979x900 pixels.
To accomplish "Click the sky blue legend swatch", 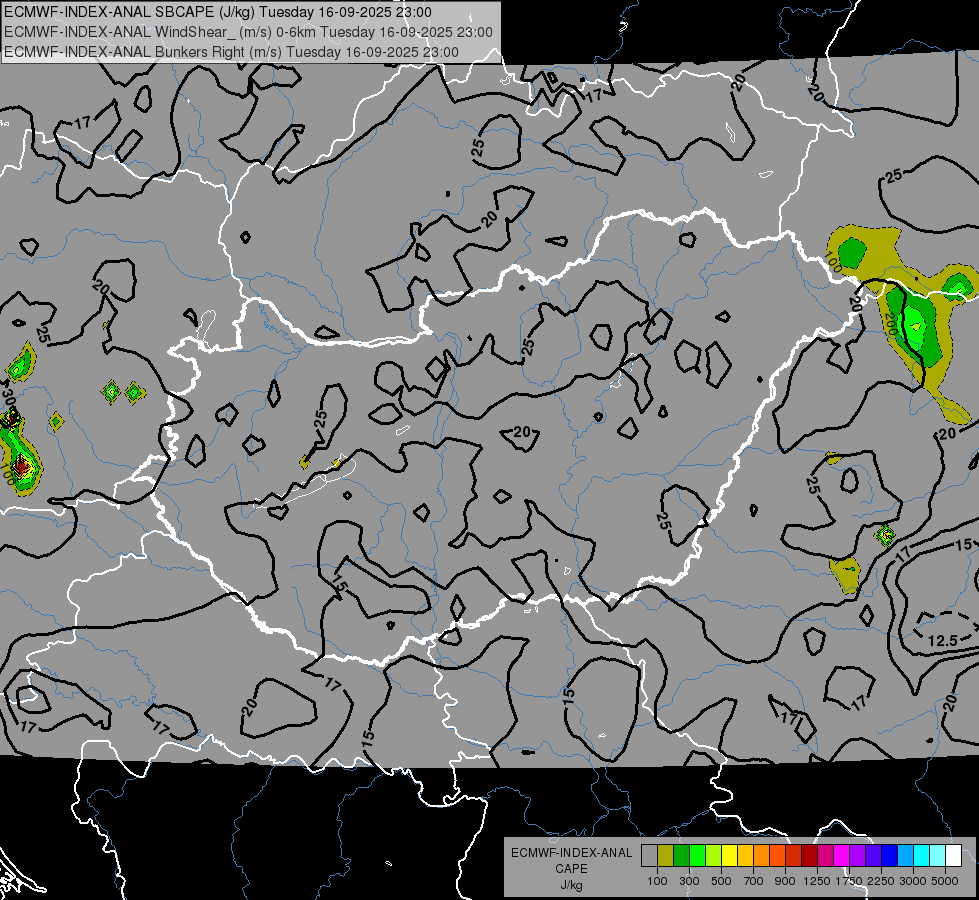I will (905, 856).
